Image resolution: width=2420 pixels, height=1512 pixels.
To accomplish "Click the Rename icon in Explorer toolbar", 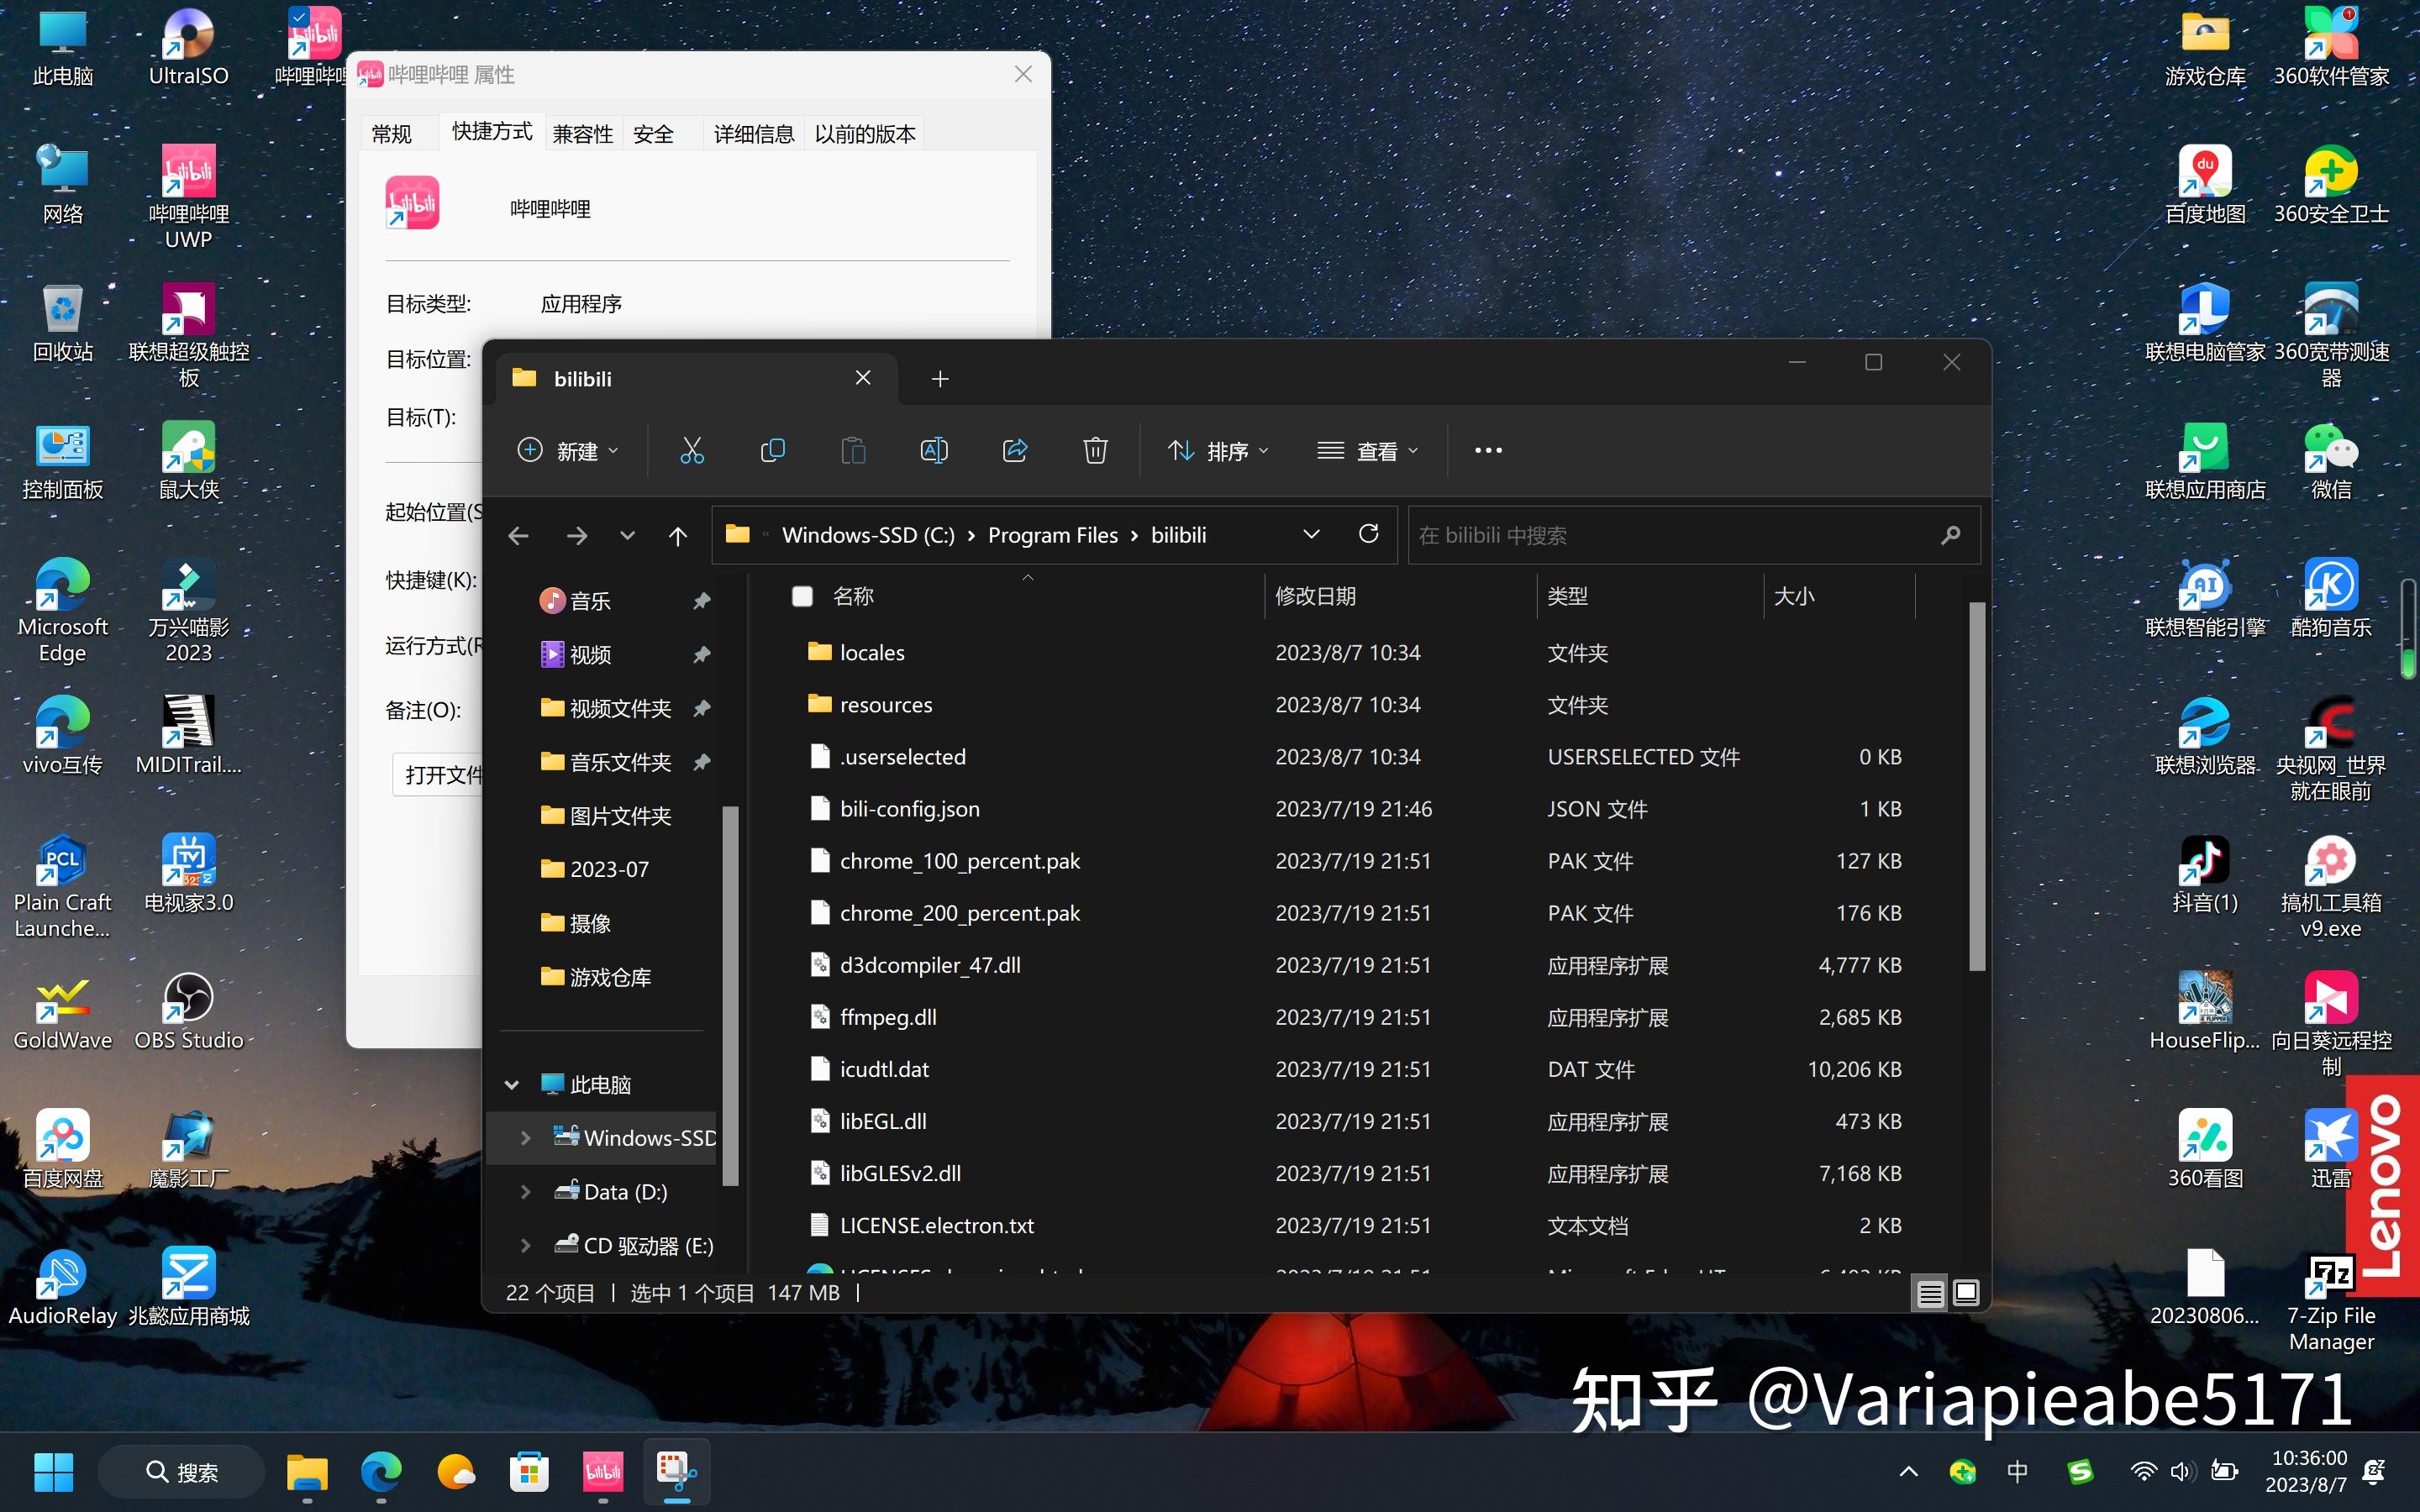I will pyautogui.click(x=934, y=451).
